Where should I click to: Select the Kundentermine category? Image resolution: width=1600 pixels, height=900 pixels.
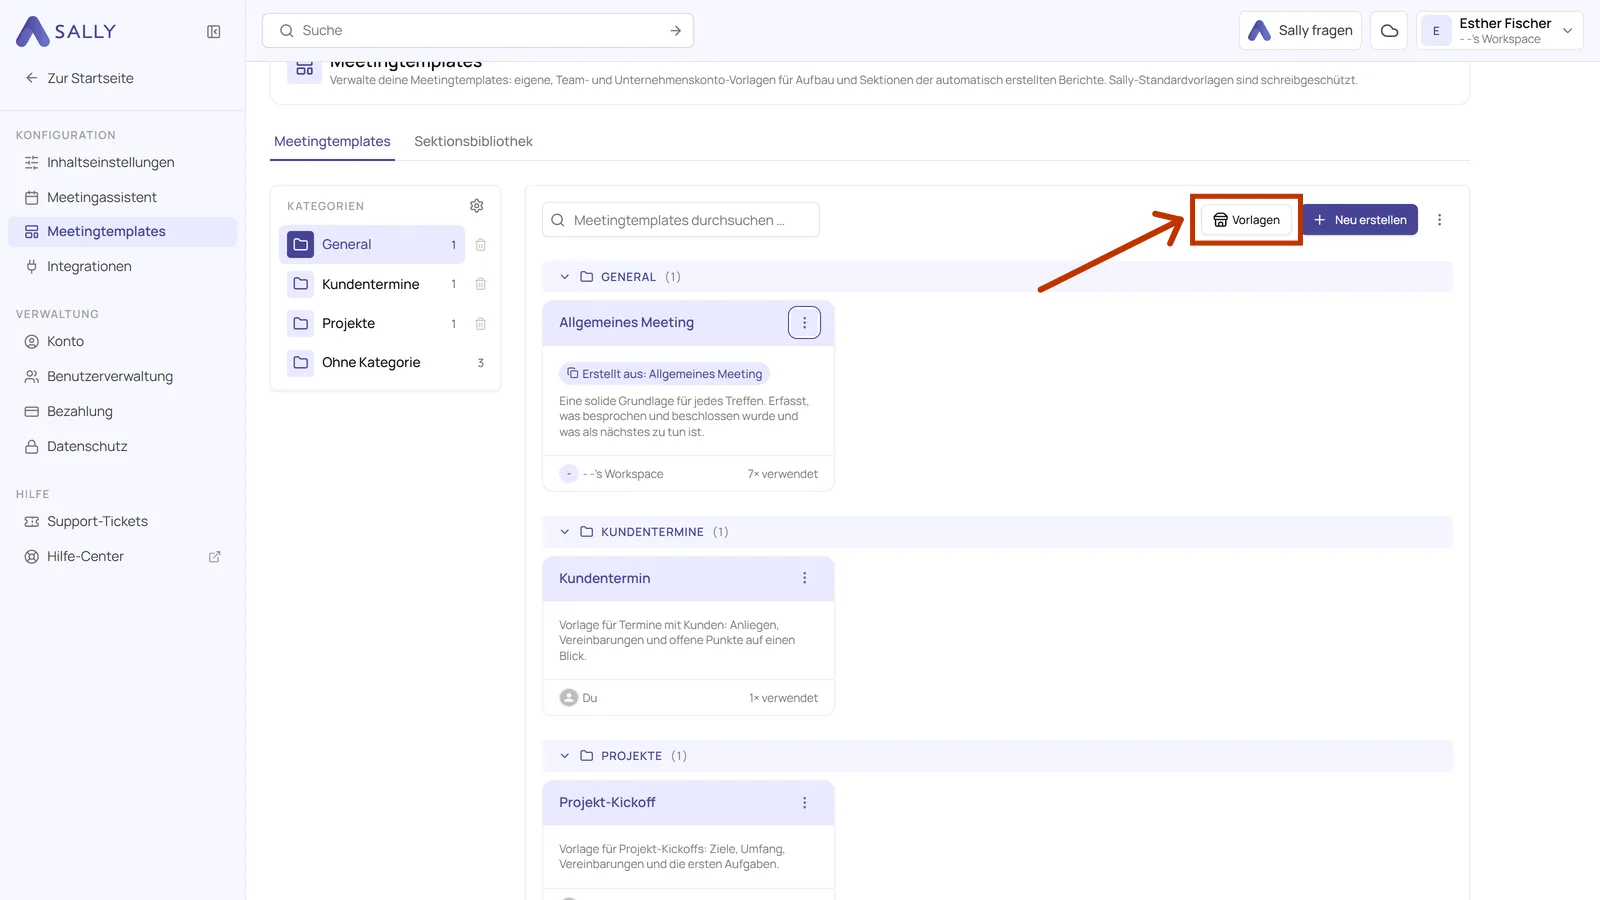372,285
